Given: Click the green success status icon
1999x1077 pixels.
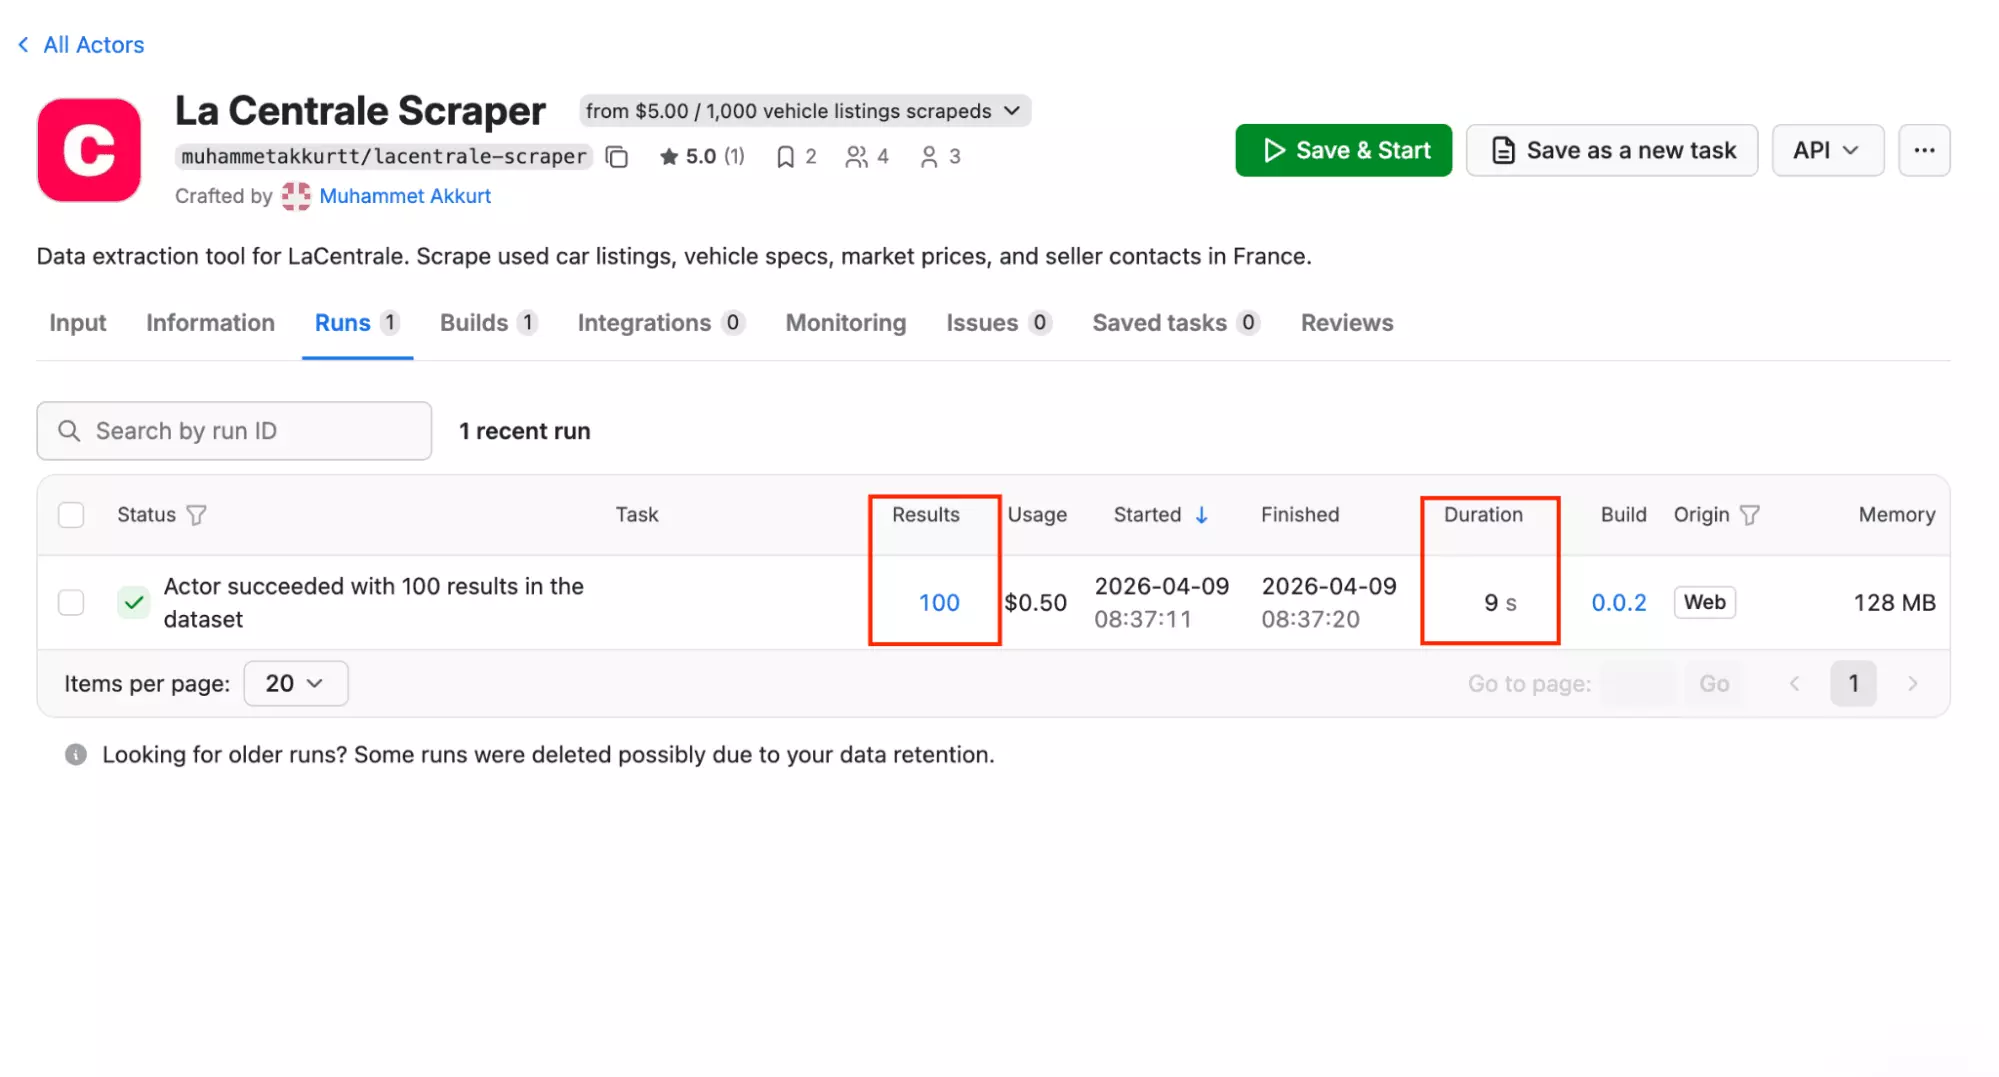Looking at the screenshot, I should pos(133,603).
